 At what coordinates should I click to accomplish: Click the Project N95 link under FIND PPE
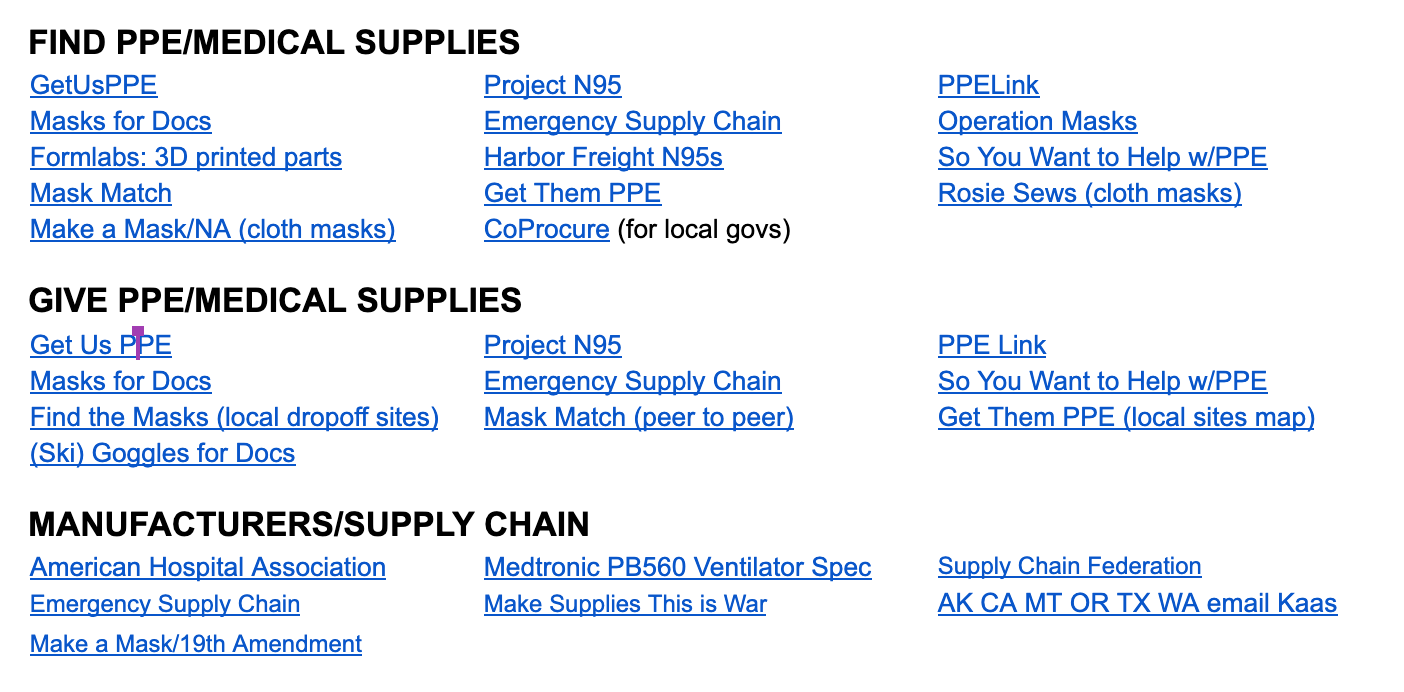point(552,85)
